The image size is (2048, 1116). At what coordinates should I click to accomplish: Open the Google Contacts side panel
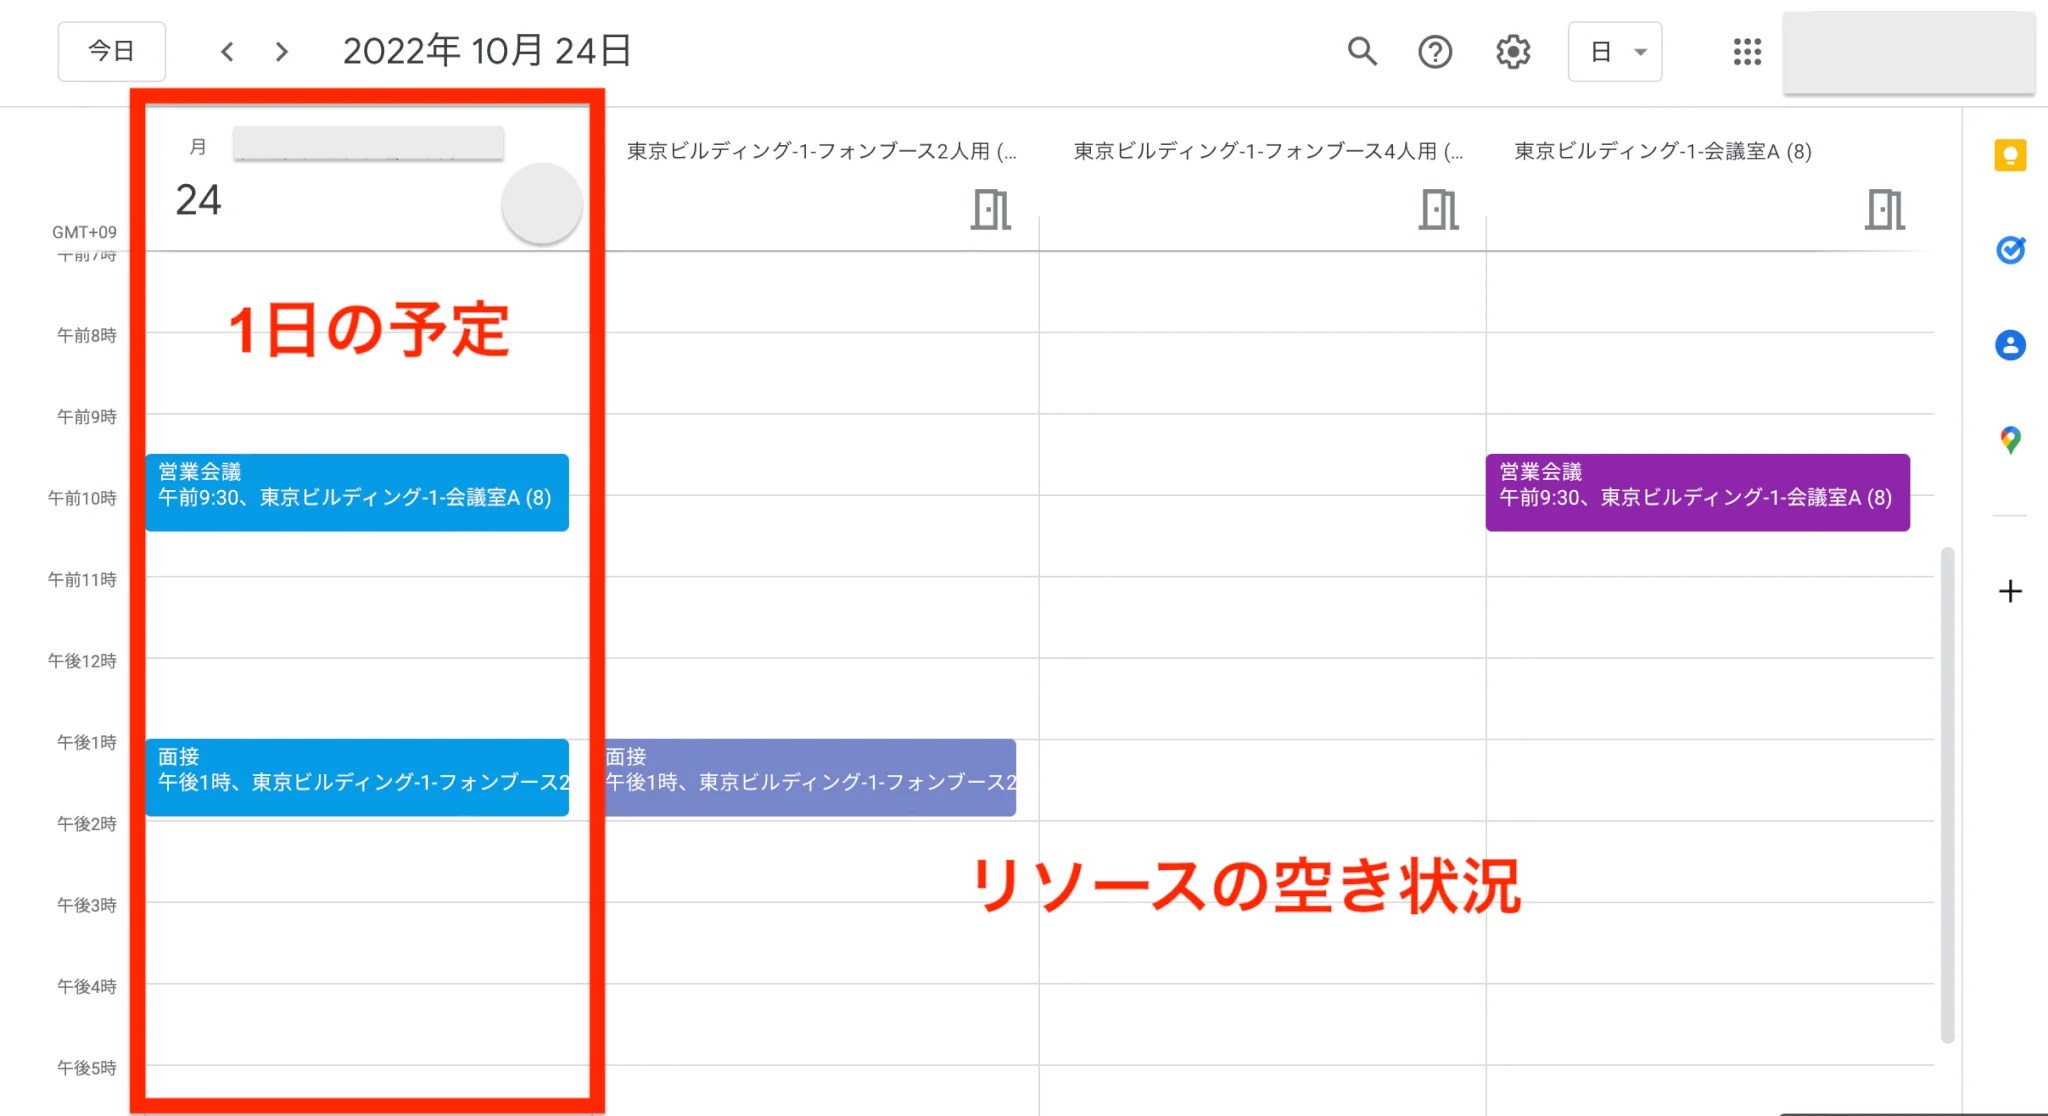[2010, 344]
